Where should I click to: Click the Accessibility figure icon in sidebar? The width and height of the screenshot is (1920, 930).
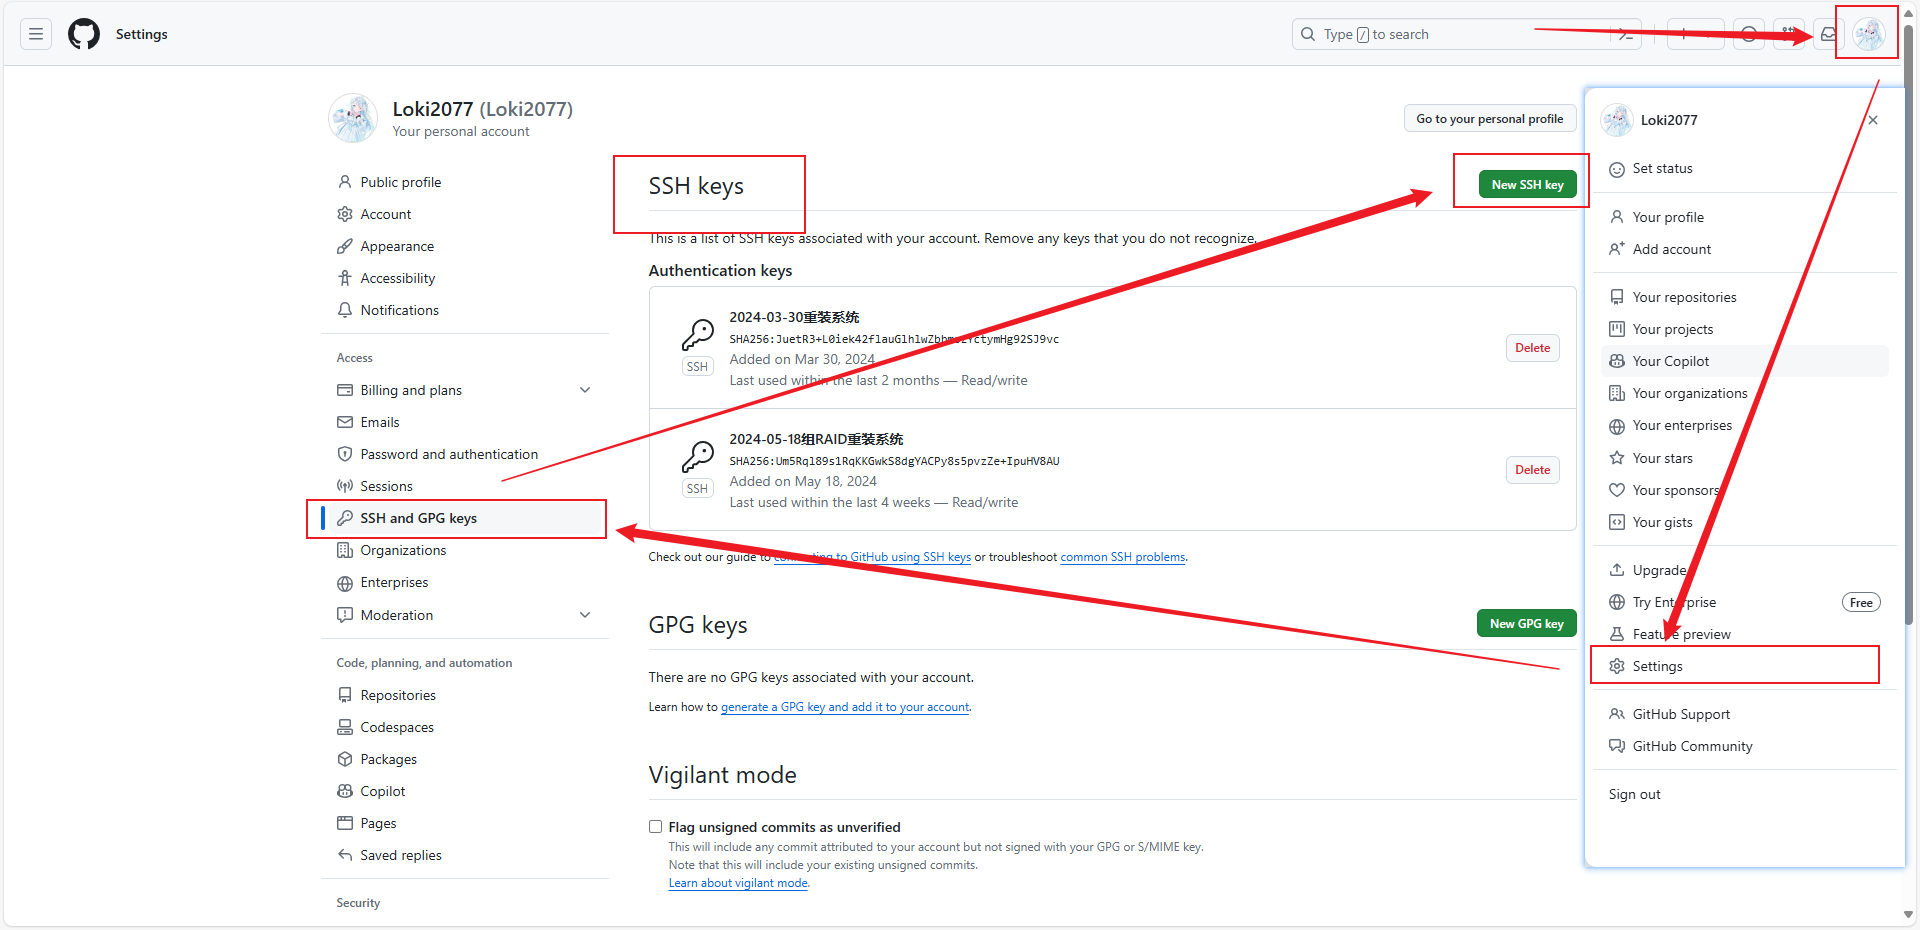[345, 278]
